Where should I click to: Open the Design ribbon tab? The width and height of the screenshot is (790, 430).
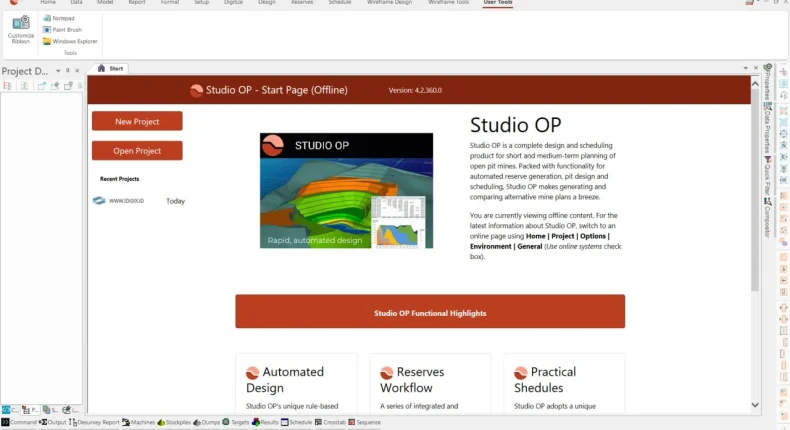267,3
